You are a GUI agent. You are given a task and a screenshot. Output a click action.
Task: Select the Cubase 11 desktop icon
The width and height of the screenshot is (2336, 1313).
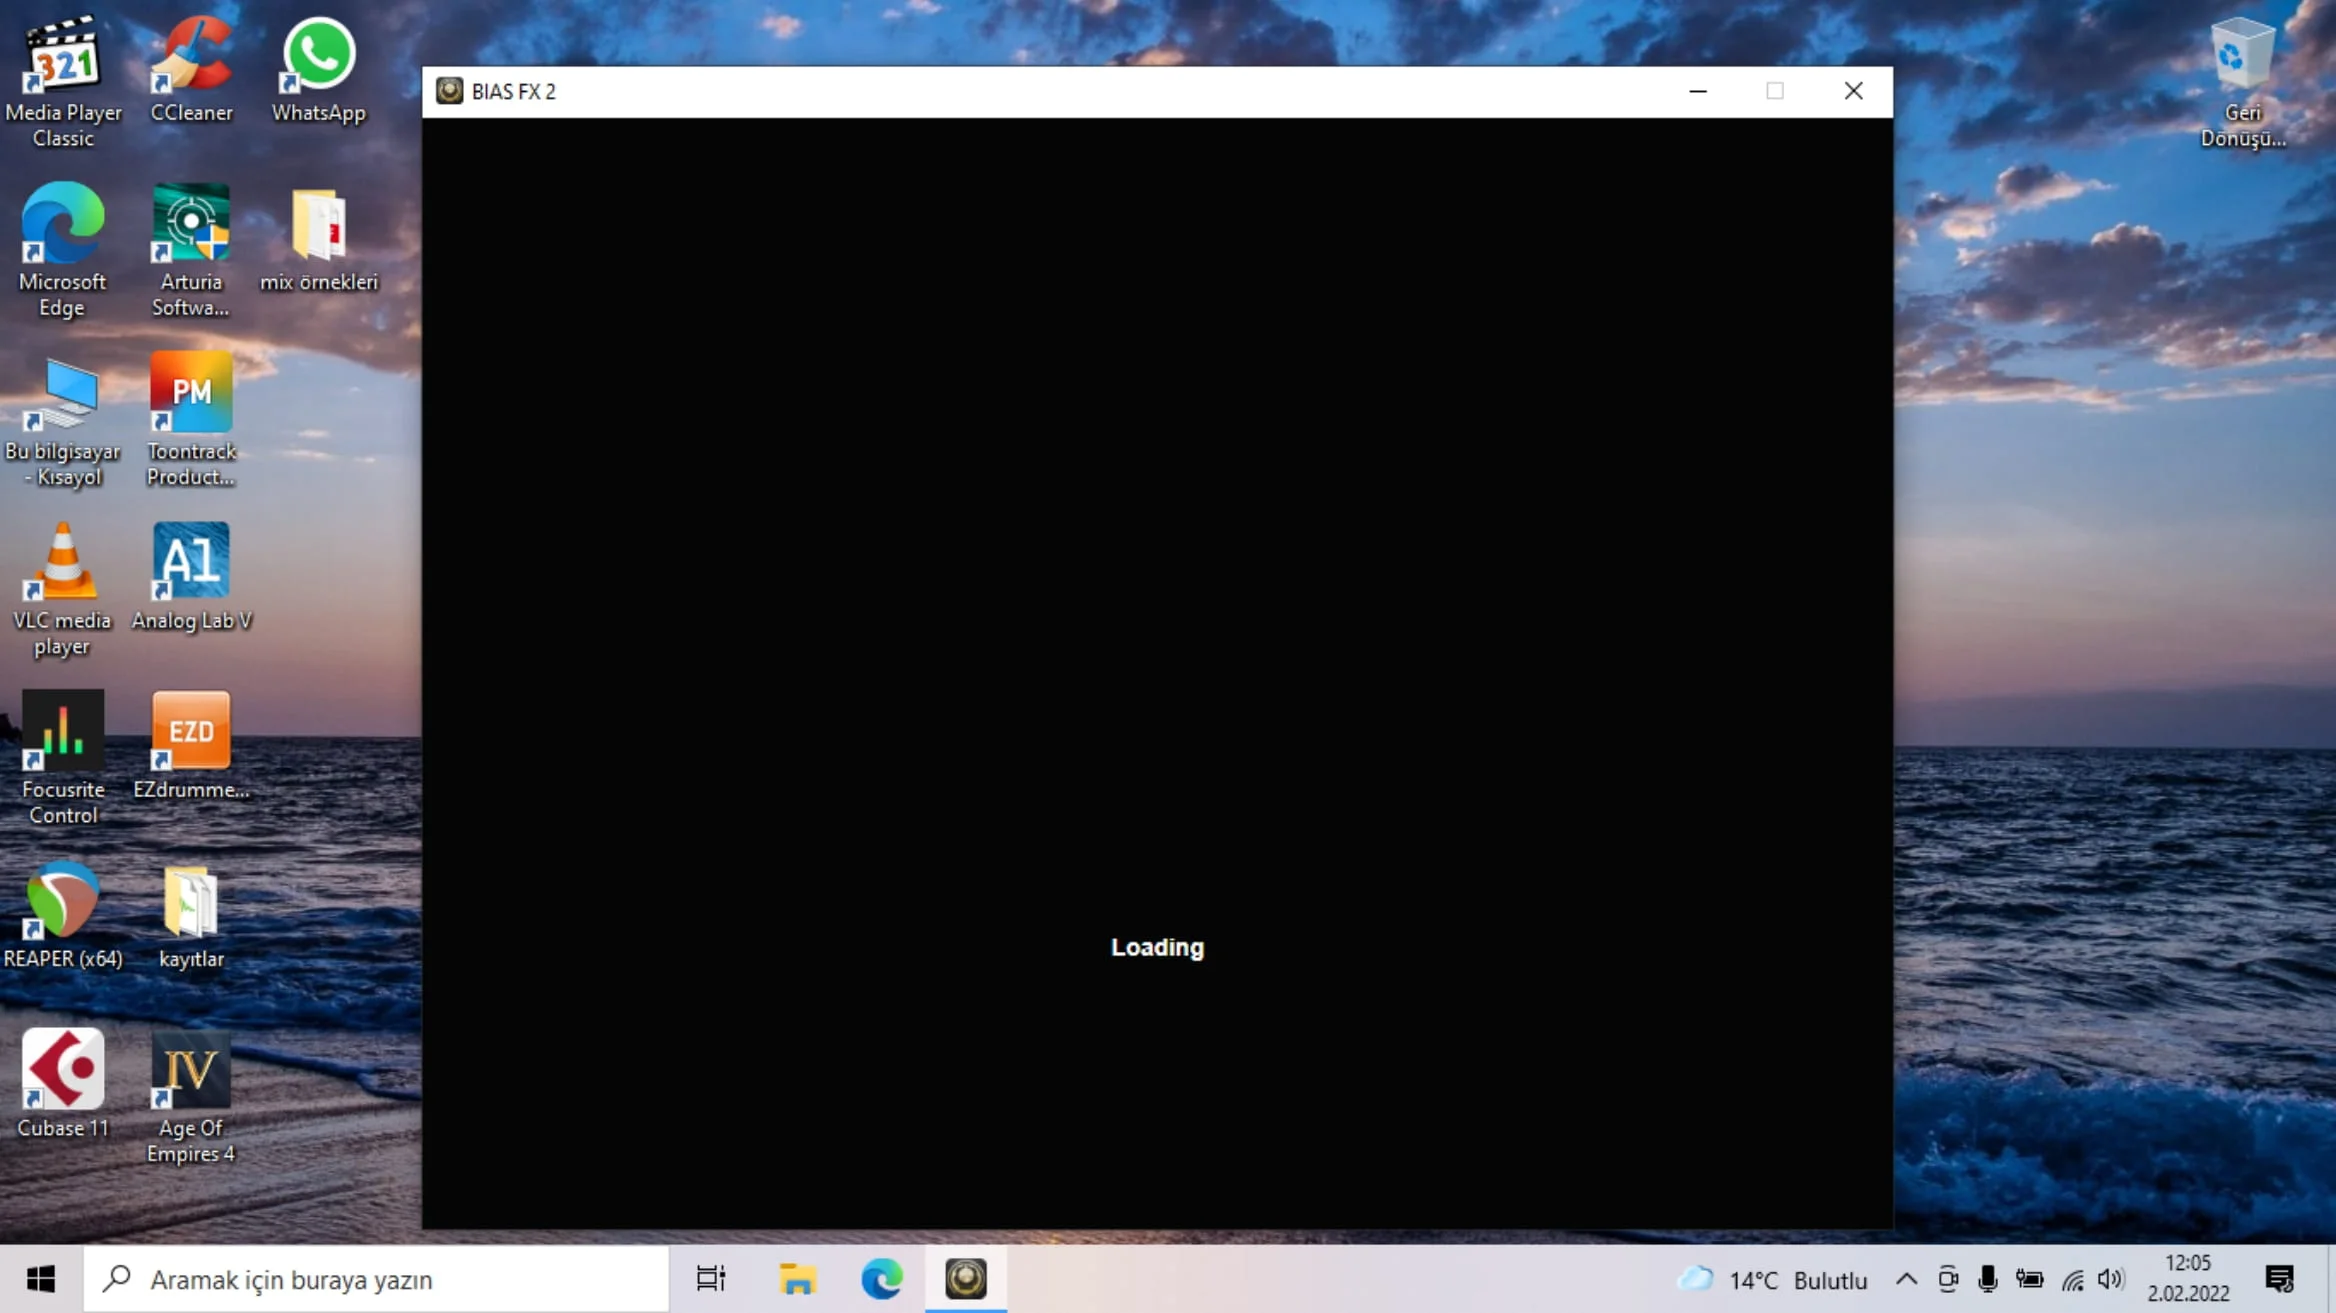pyautogui.click(x=62, y=1071)
